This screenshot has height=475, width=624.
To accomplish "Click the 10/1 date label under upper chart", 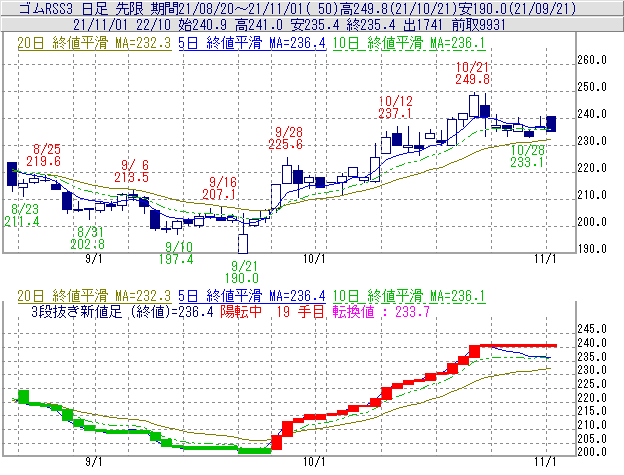I will pos(314,259).
